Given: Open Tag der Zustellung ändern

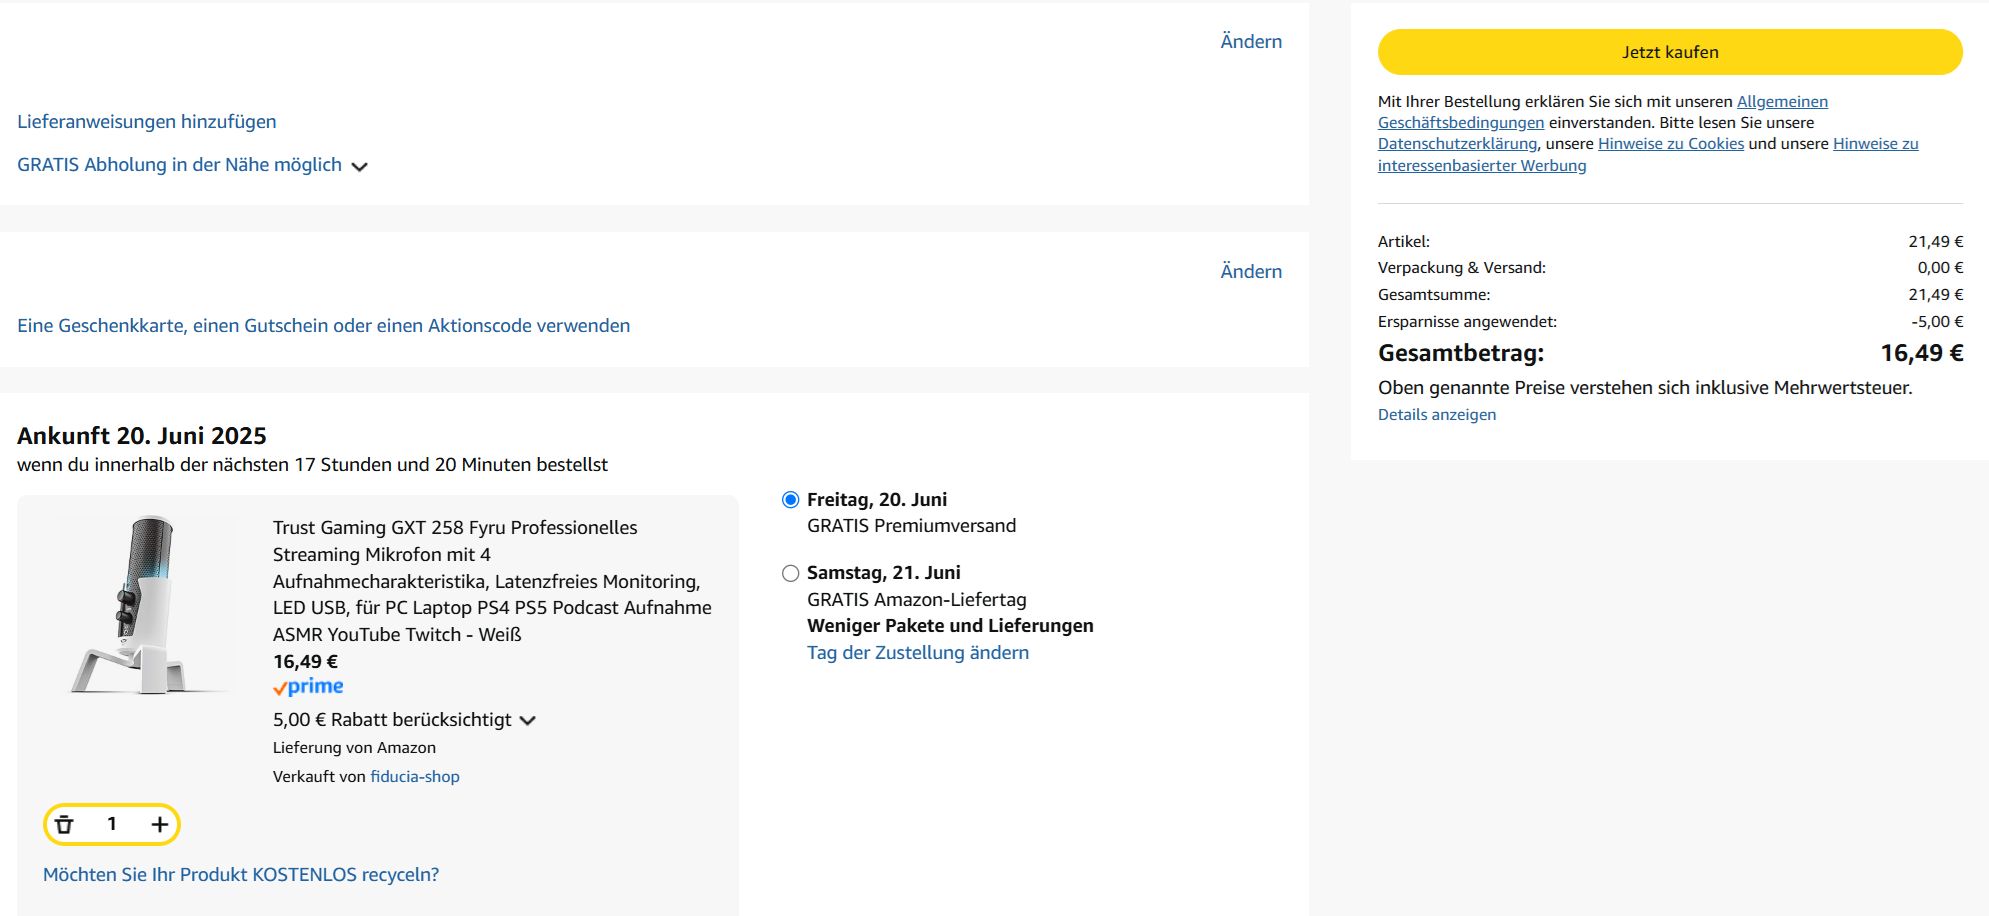Looking at the screenshot, I should (x=917, y=652).
